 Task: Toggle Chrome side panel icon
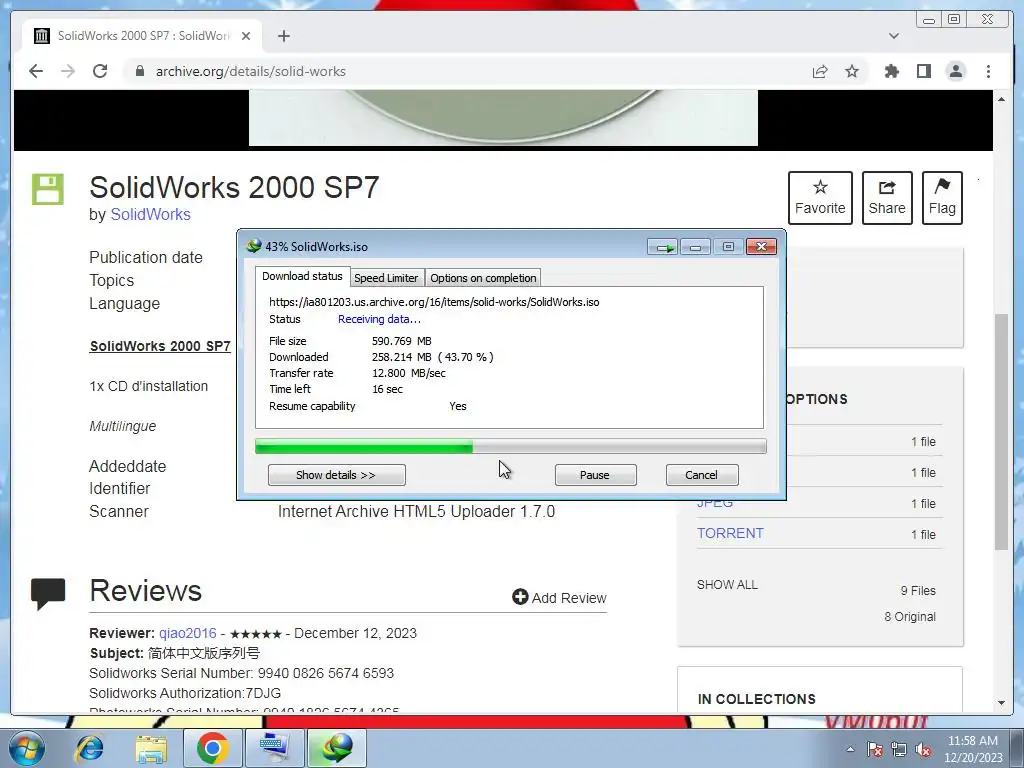pos(923,71)
